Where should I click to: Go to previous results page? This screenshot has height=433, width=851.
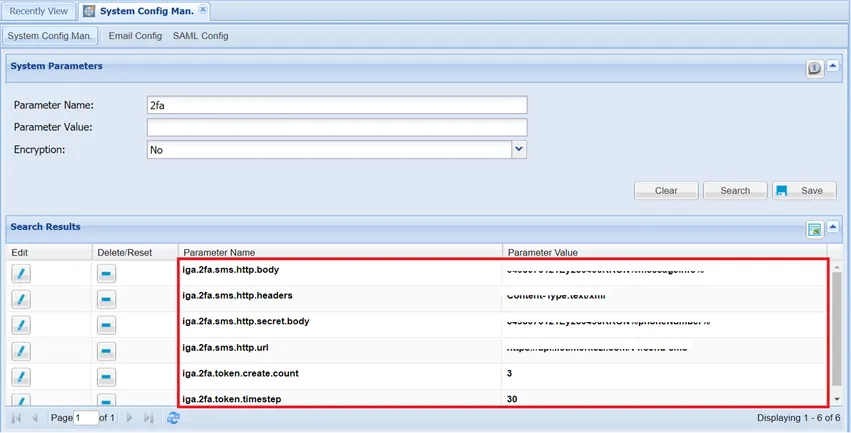35,418
